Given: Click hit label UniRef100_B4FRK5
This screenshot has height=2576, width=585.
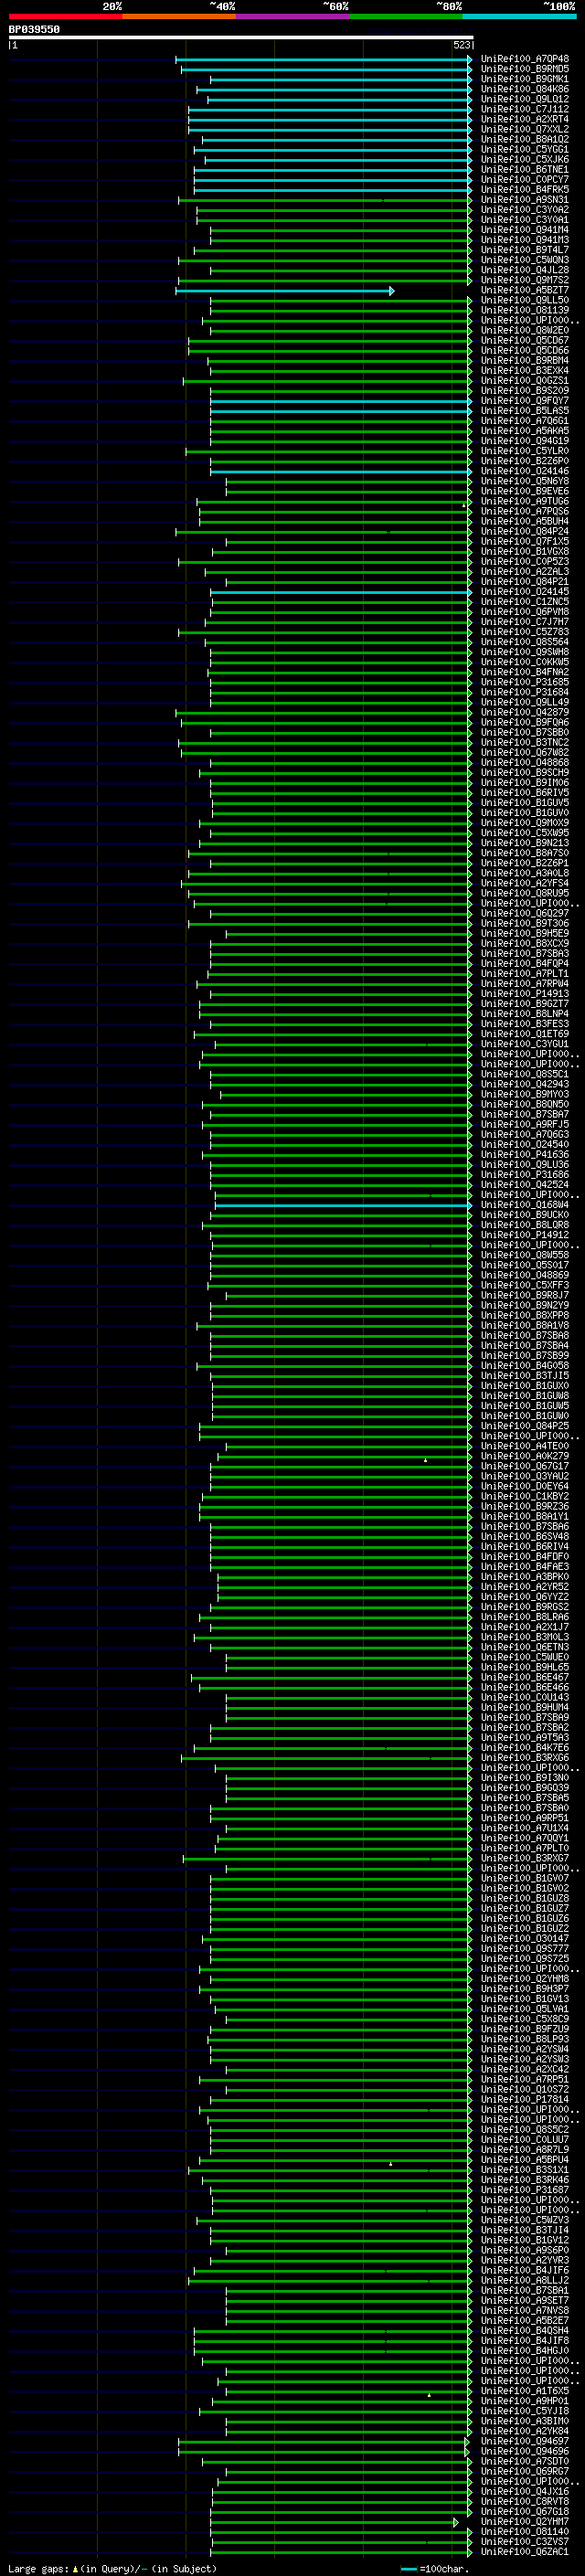Looking at the screenshot, I should pos(525,190).
